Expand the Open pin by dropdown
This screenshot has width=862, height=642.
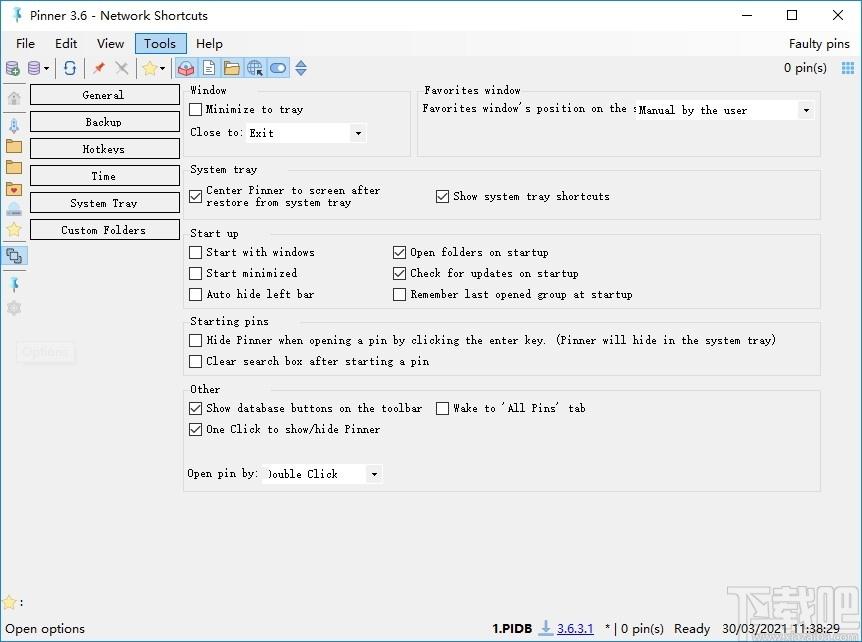374,474
